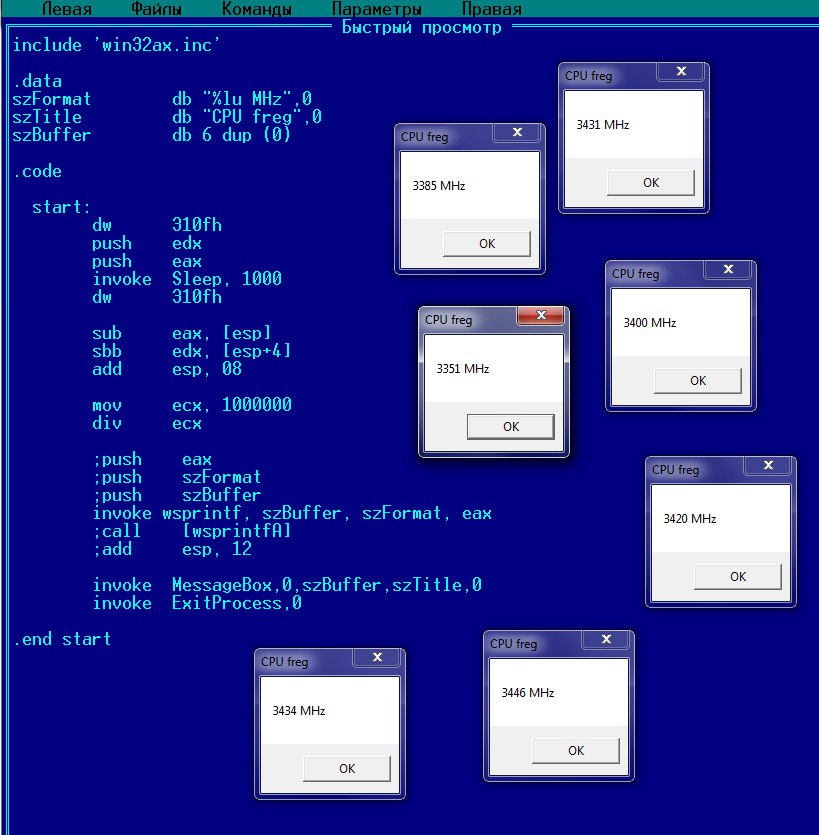Screen dimensions: 819x835
Task: Click the '3385 MHz' message text
Action: click(x=439, y=186)
